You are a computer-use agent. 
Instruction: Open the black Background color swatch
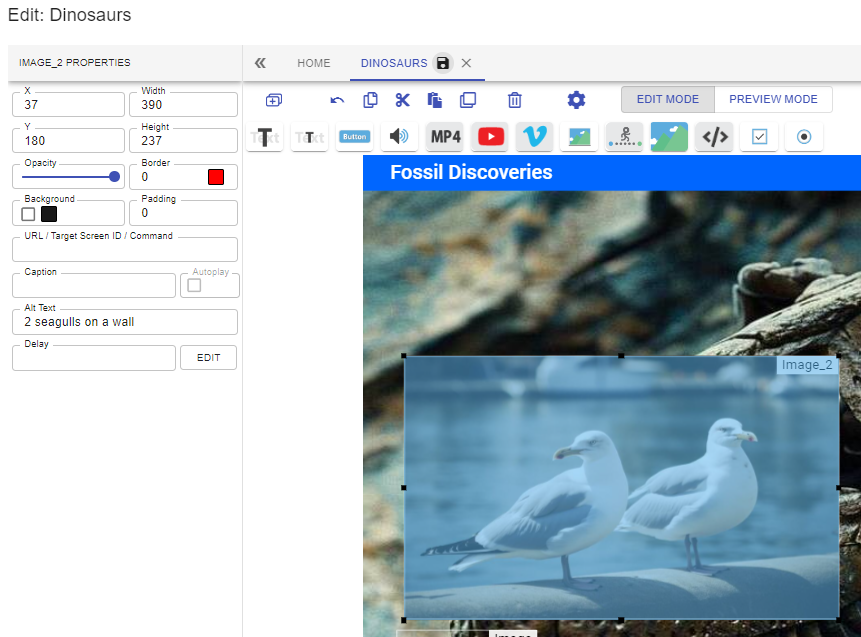[49, 214]
